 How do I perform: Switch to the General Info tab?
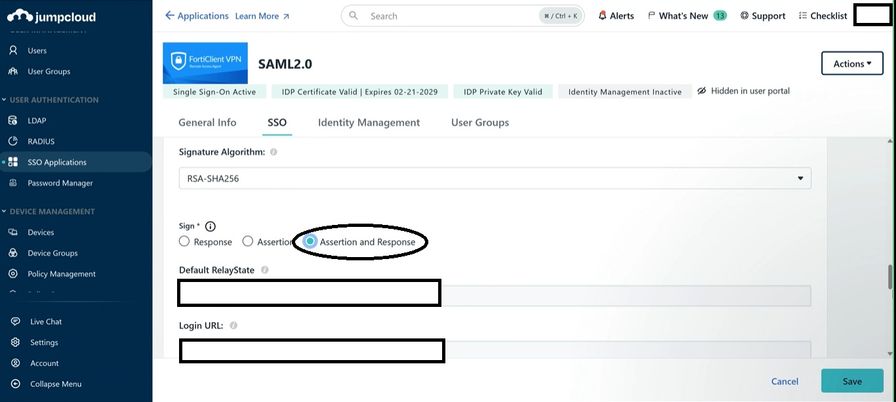click(x=207, y=122)
